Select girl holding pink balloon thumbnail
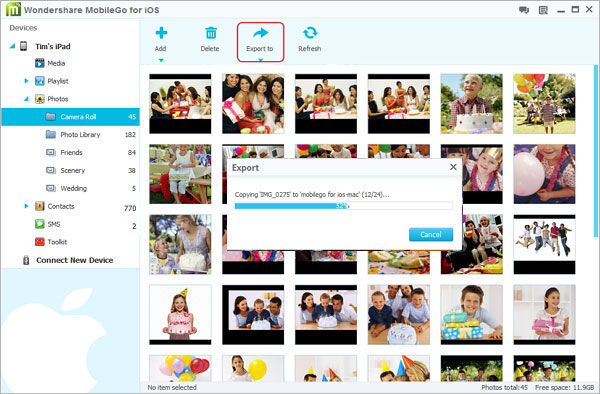This screenshot has width=600, height=394. 544,174
